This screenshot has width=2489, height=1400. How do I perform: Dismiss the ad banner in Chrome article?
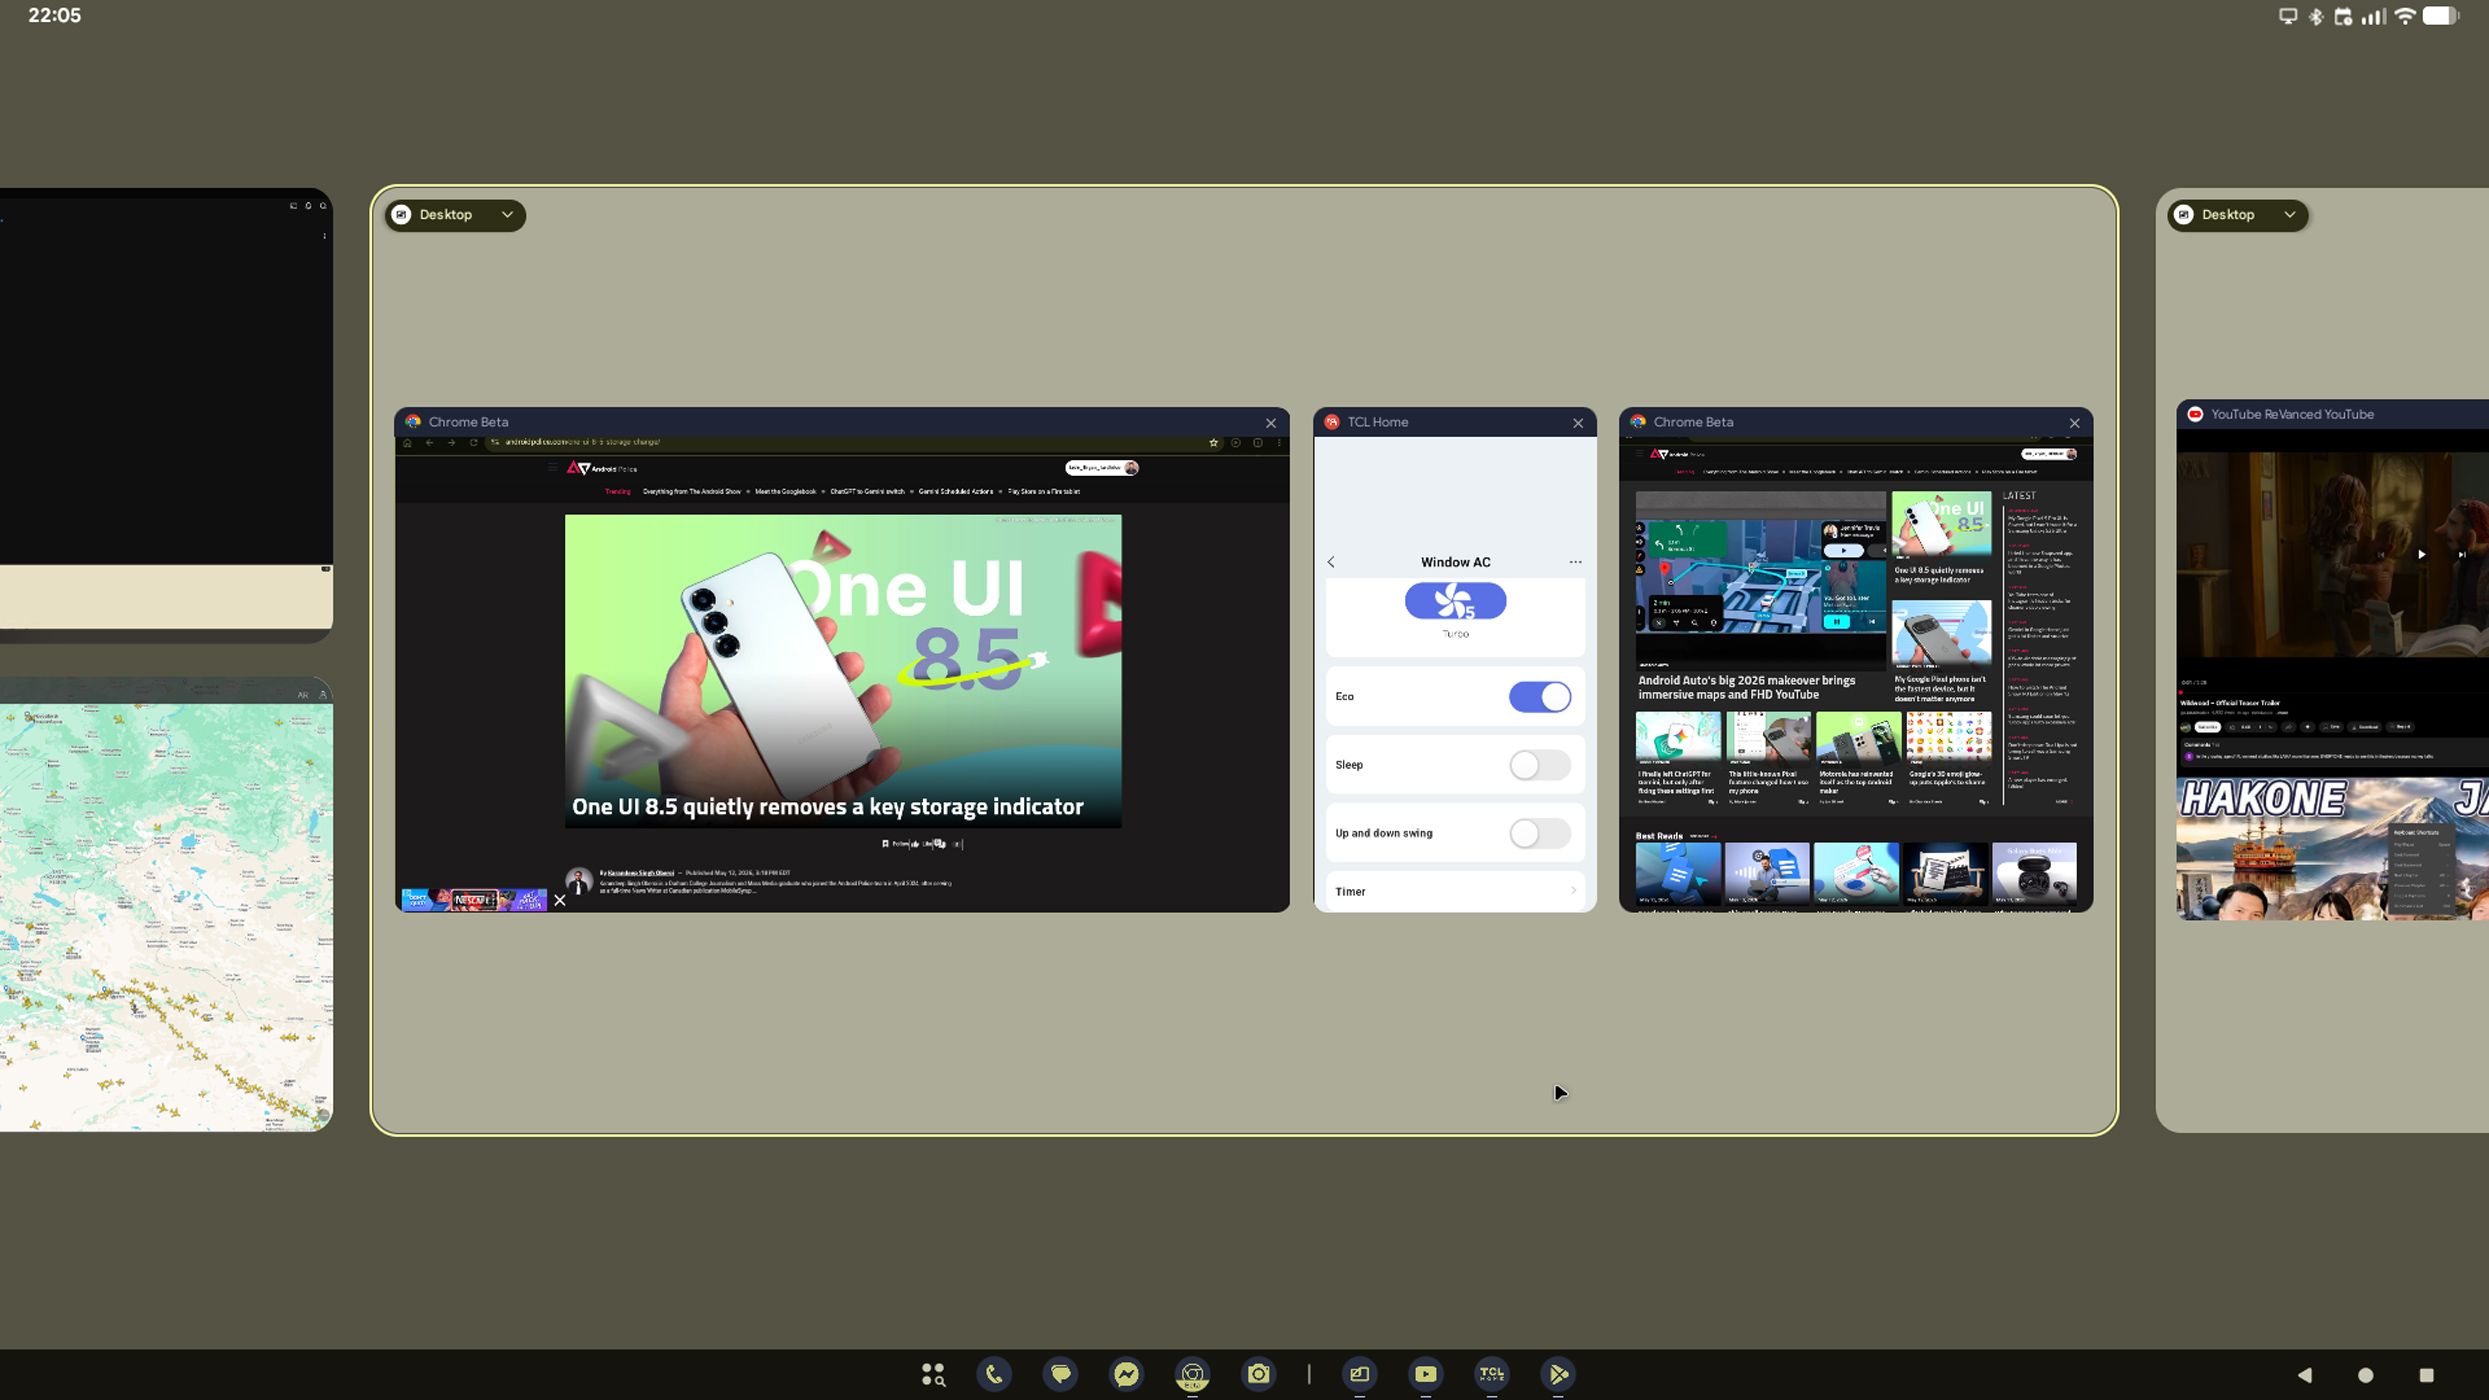[x=560, y=900]
